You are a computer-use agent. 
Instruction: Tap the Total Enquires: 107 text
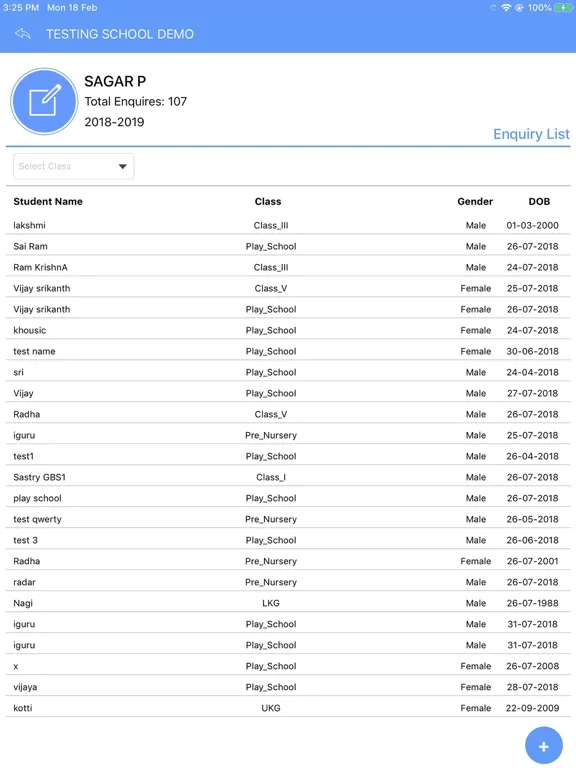[x=136, y=101]
